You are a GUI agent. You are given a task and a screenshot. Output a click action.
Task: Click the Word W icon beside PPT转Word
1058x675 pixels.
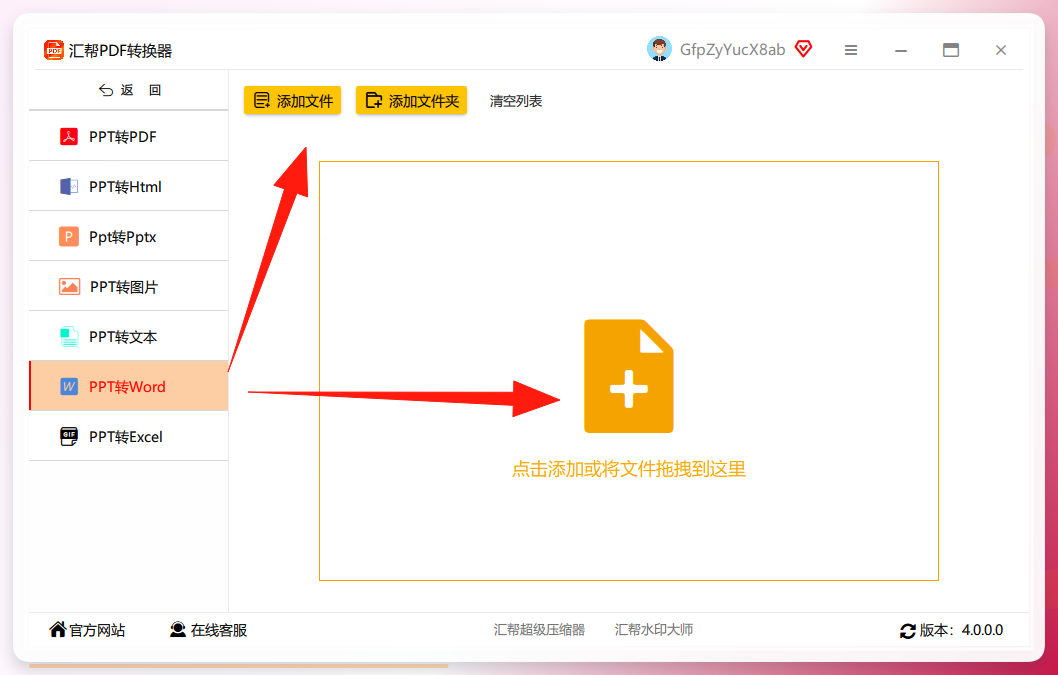(x=69, y=386)
